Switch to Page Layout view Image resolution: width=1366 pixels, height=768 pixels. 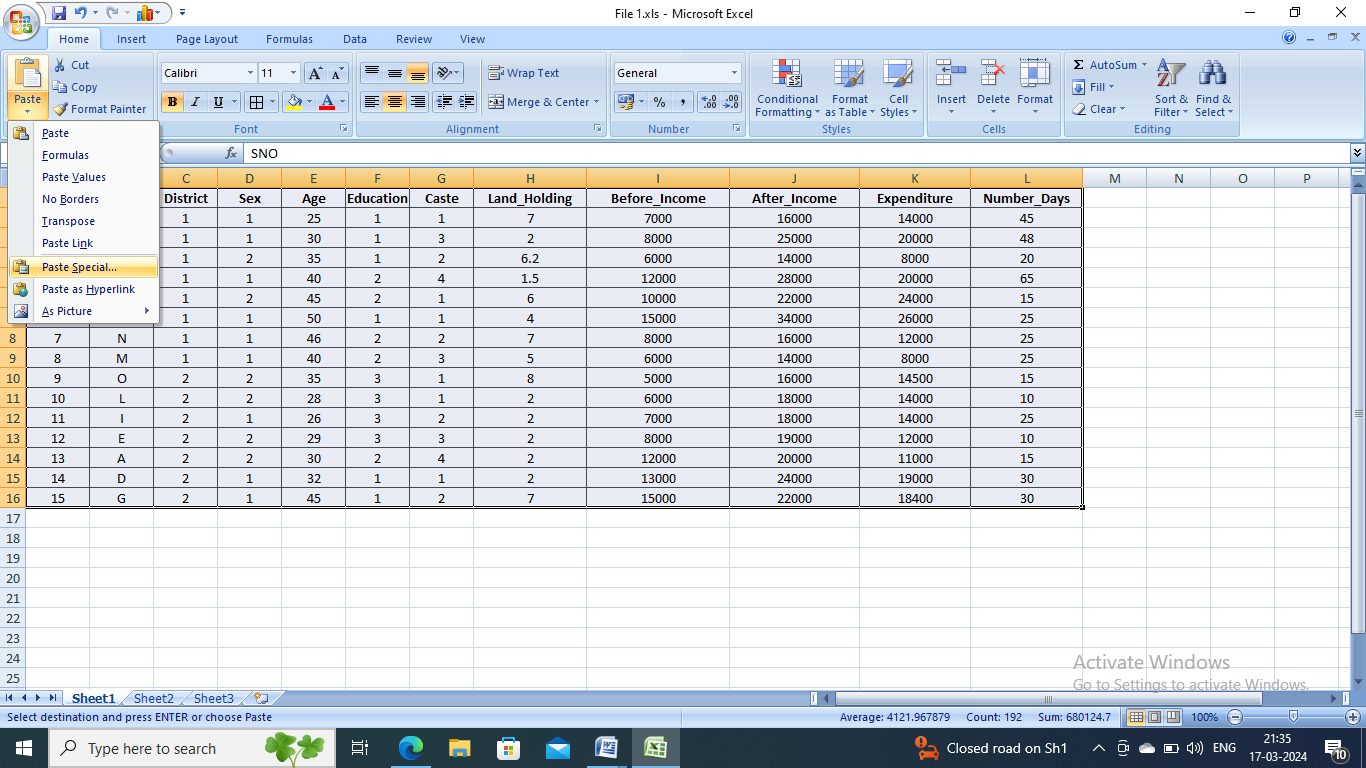point(1154,717)
